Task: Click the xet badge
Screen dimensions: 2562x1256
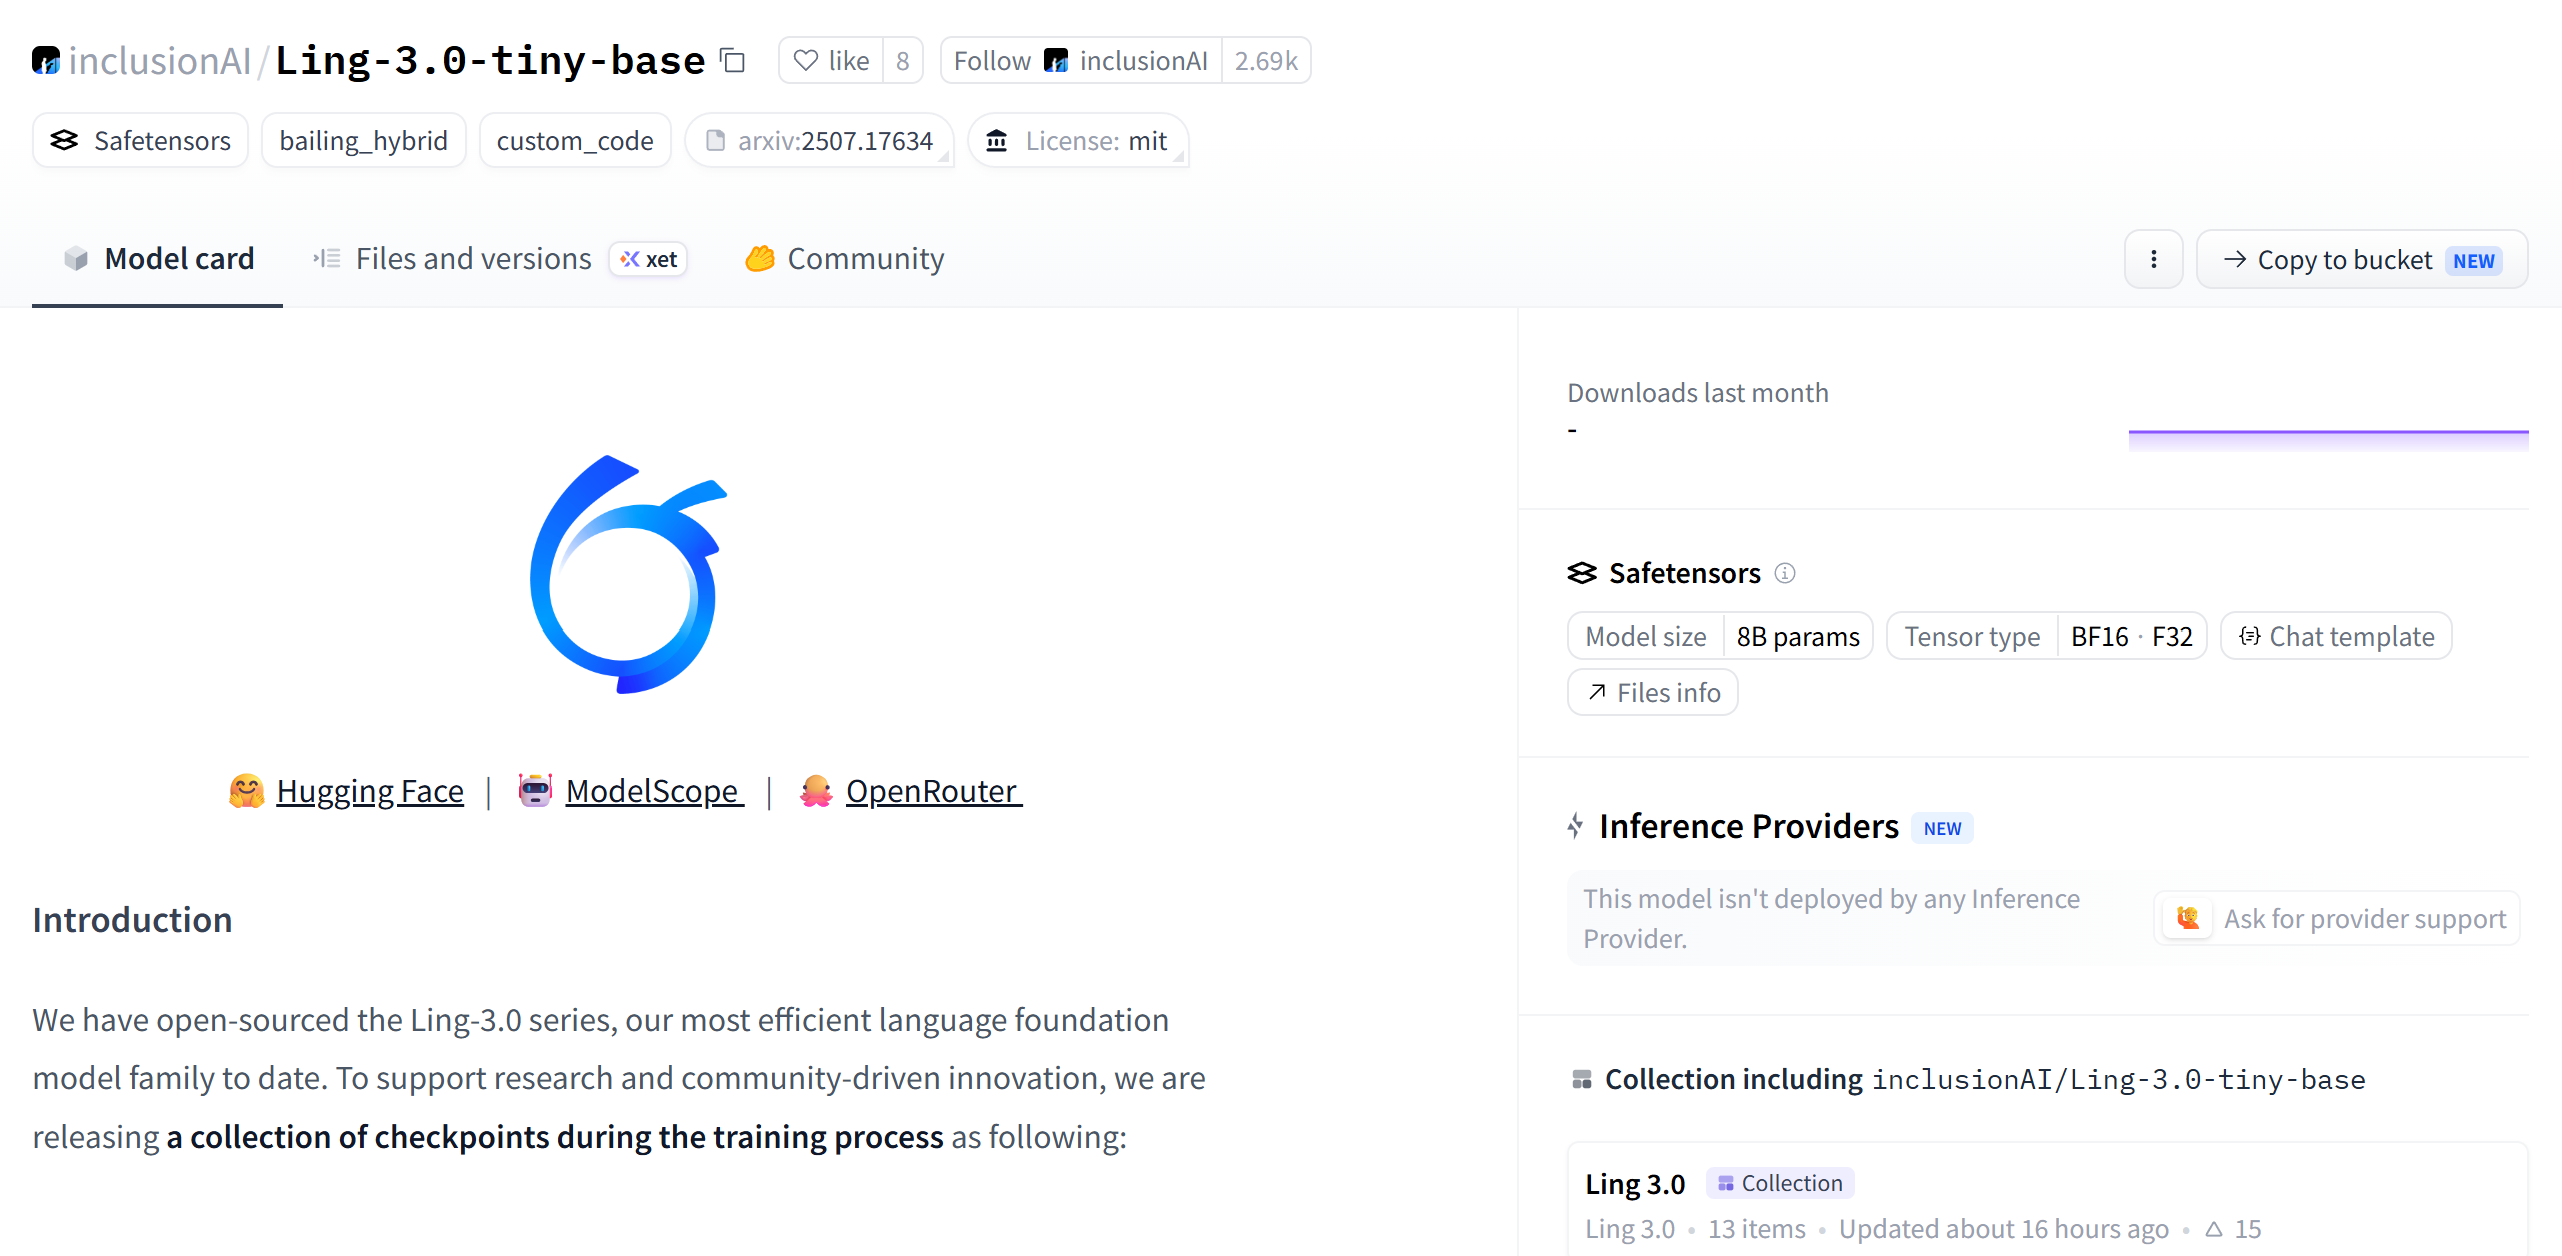Action: pyautogui.click(x=649, y=259)
